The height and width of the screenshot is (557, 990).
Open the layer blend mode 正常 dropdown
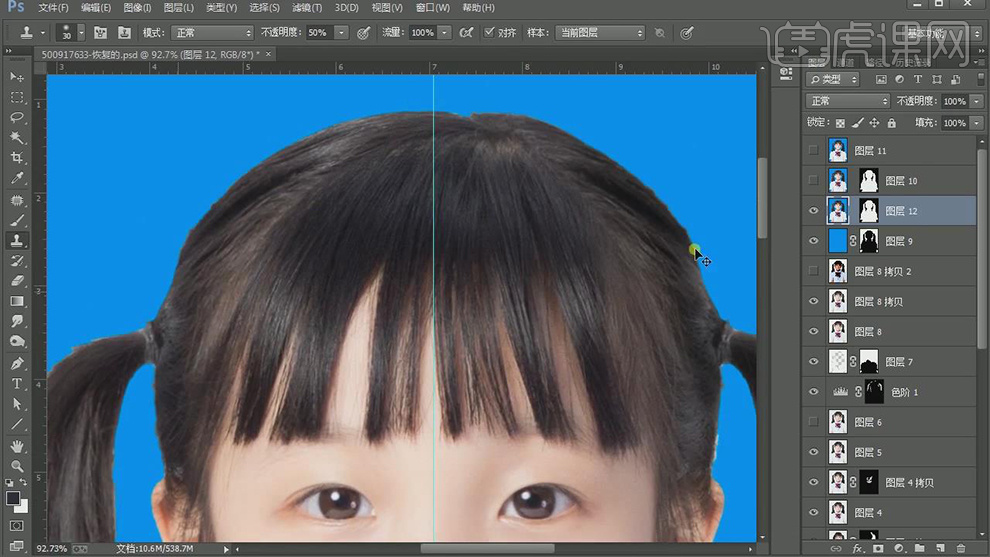(848, 101)
